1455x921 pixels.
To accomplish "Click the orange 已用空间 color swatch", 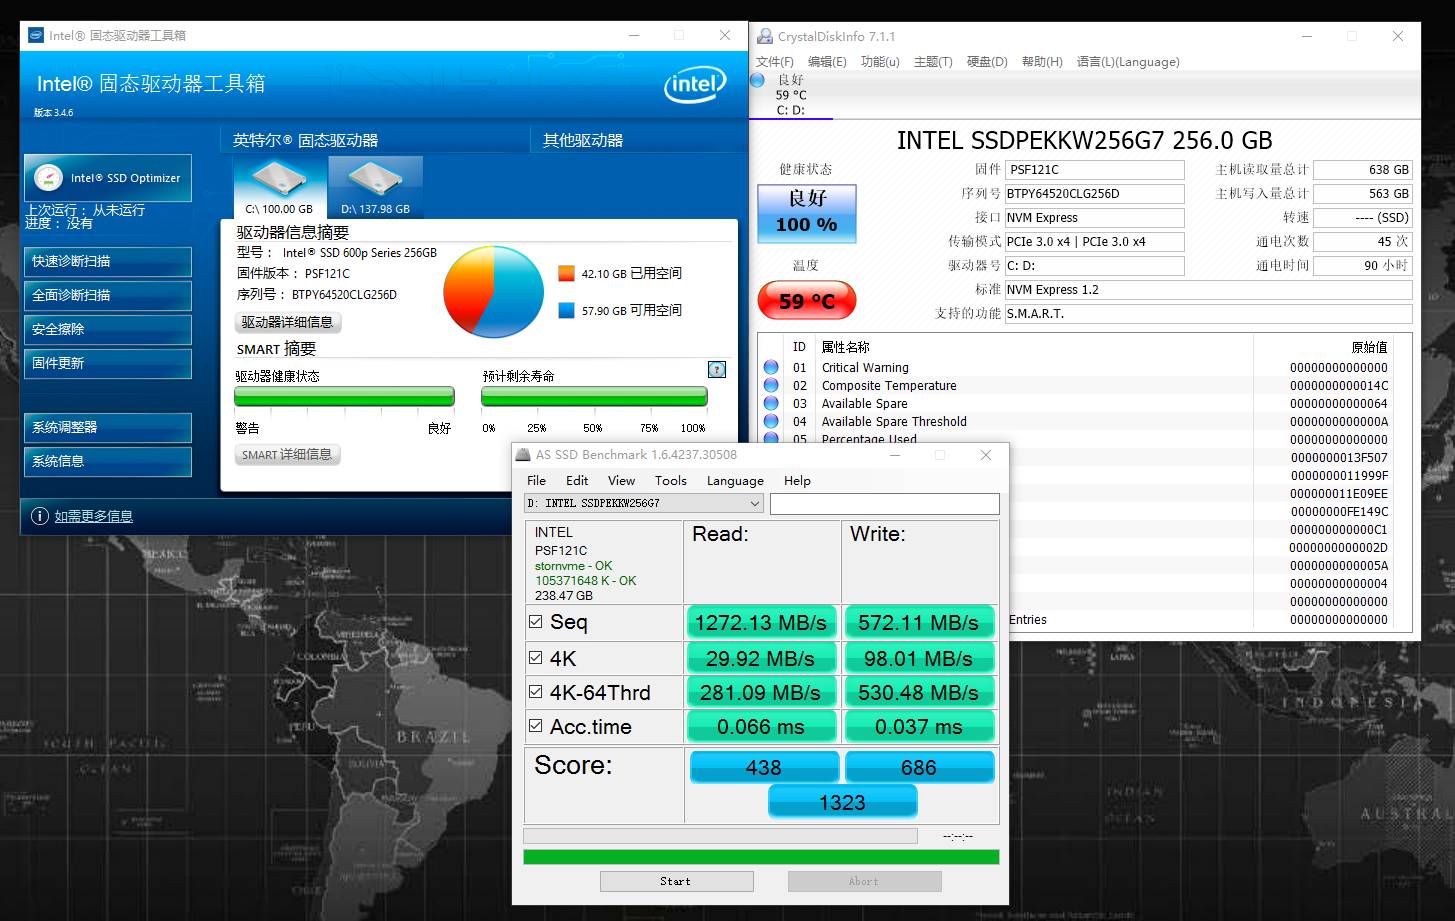I will pos(566,273).
